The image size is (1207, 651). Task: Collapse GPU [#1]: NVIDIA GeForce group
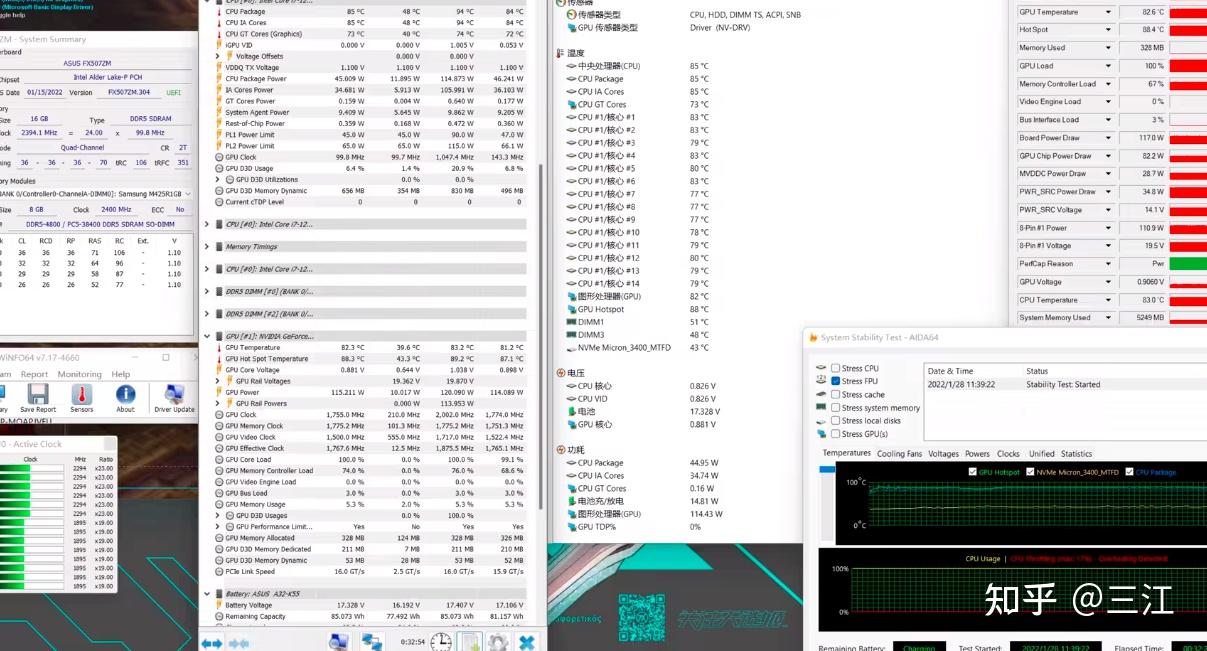(207, 336)
